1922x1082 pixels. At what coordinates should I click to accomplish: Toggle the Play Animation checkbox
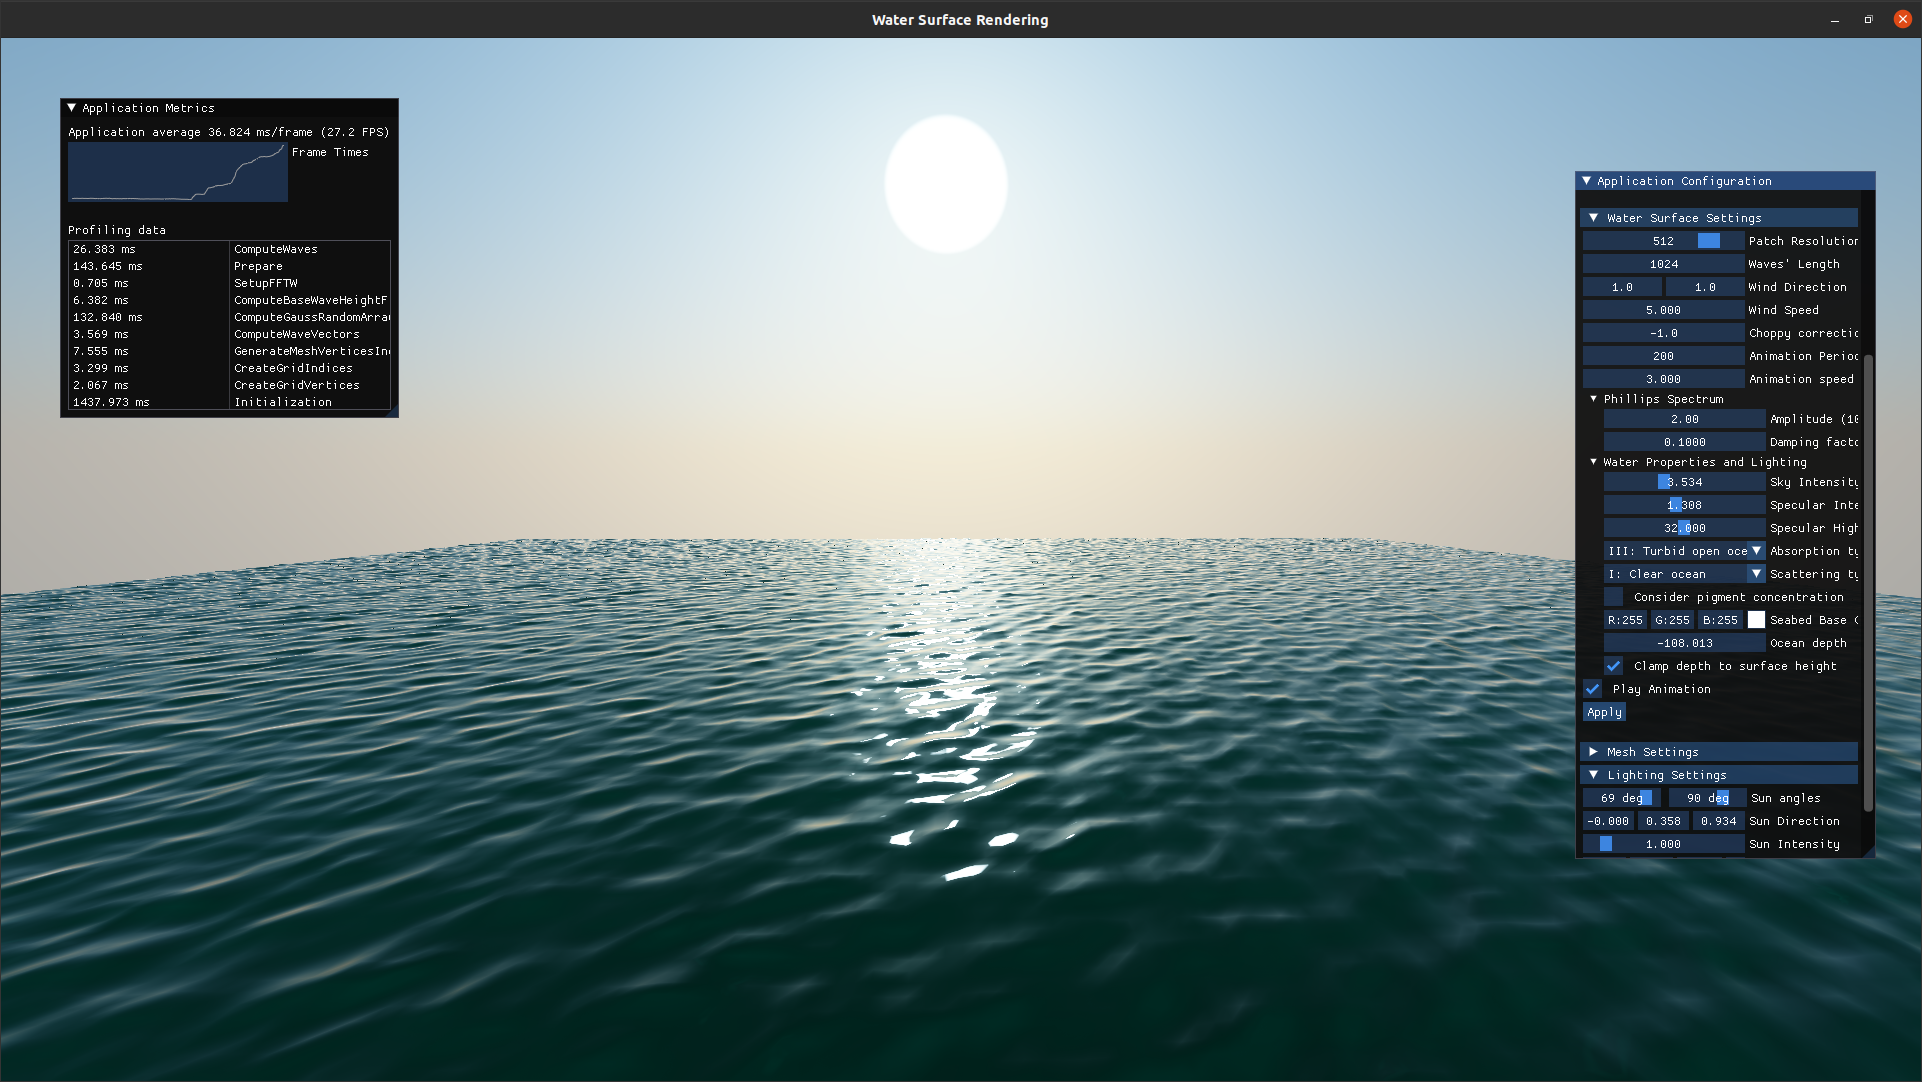click(x=1592, y=689)
